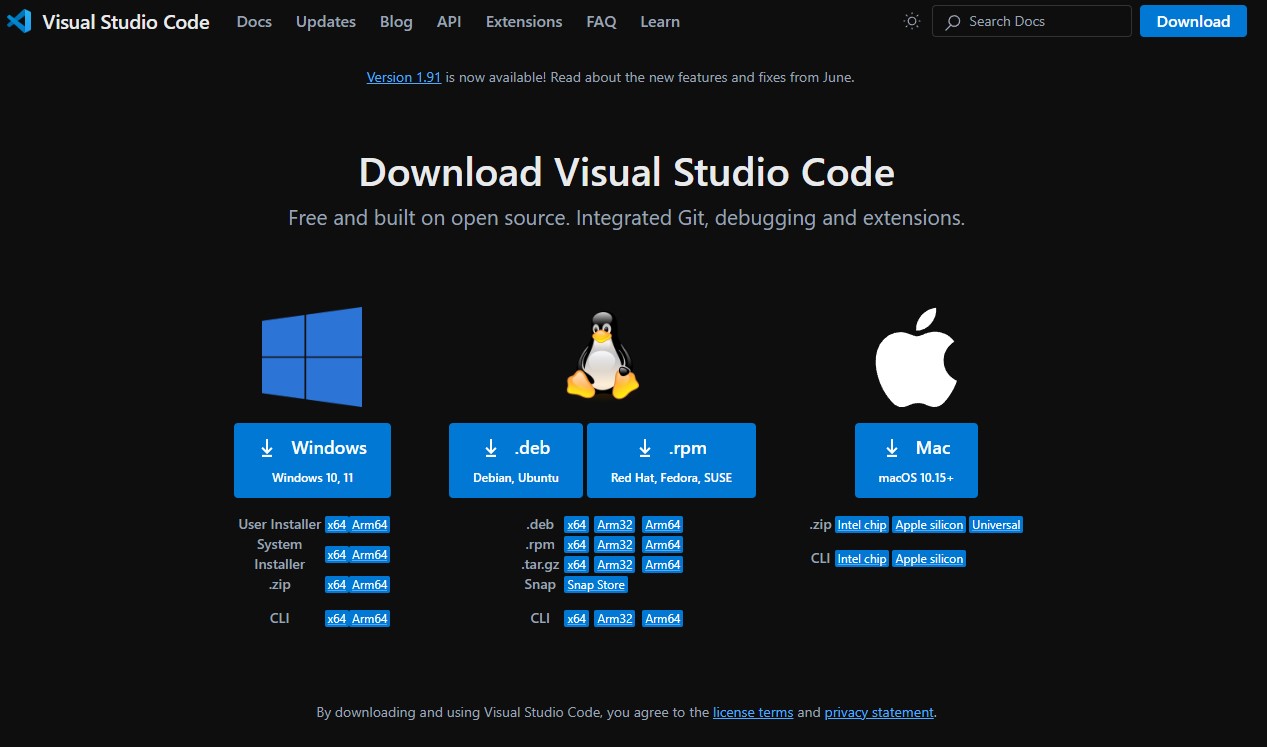The image size is (1267, 747).
Task: Download Windows System Installer Arm64
Action: (x=369, y=555)
